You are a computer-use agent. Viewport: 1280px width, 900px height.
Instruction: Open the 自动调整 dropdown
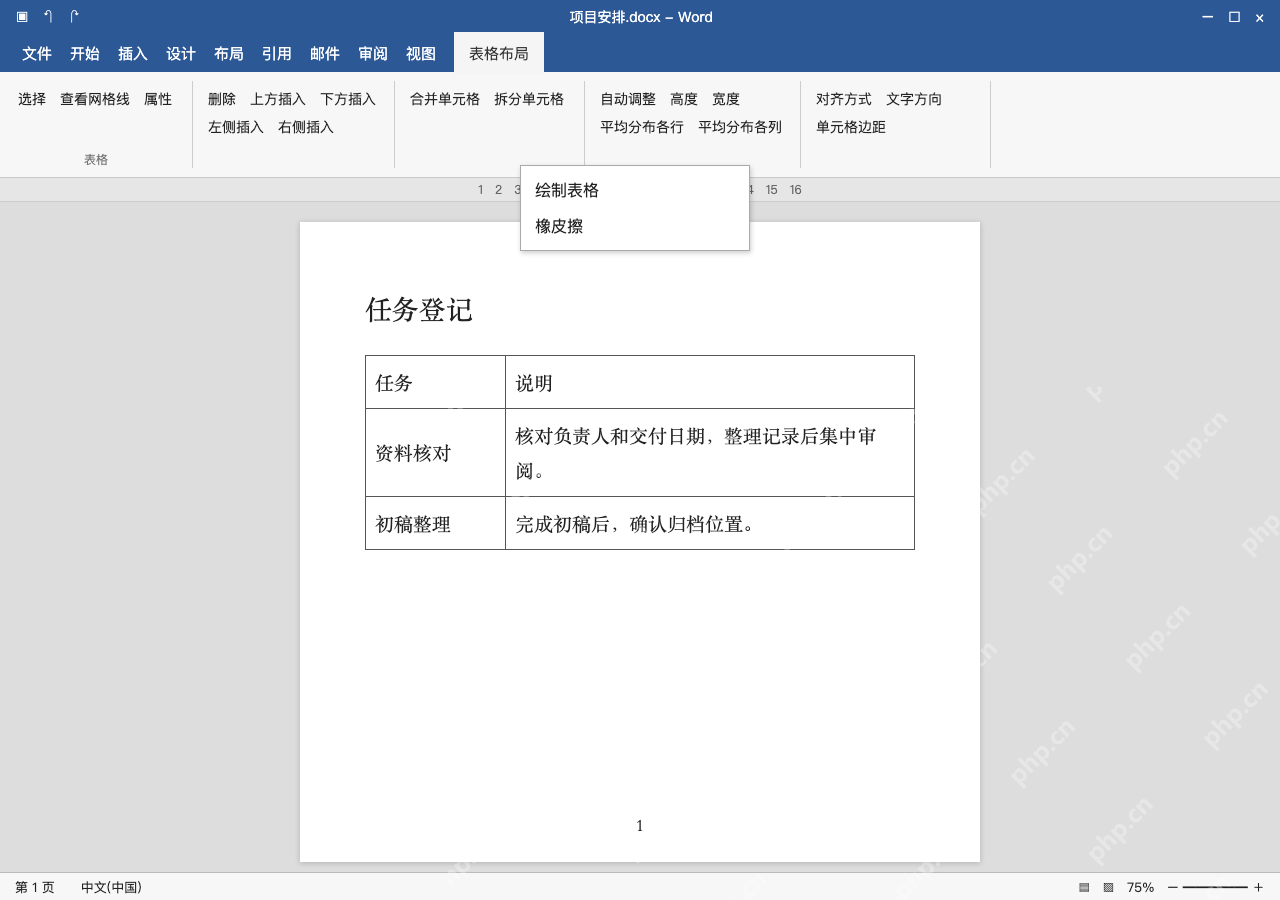point(628,99)
